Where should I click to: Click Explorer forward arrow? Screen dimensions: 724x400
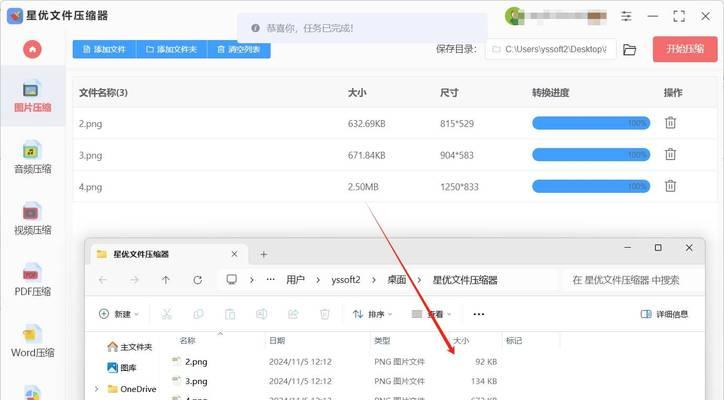point(134,280)
